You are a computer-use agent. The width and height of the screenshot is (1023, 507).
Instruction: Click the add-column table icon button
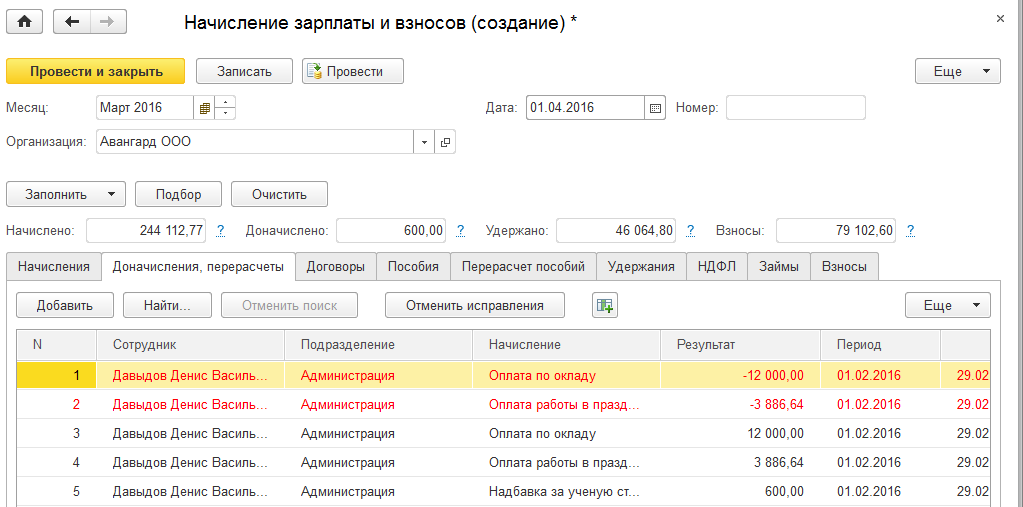[x=605, y=305]
